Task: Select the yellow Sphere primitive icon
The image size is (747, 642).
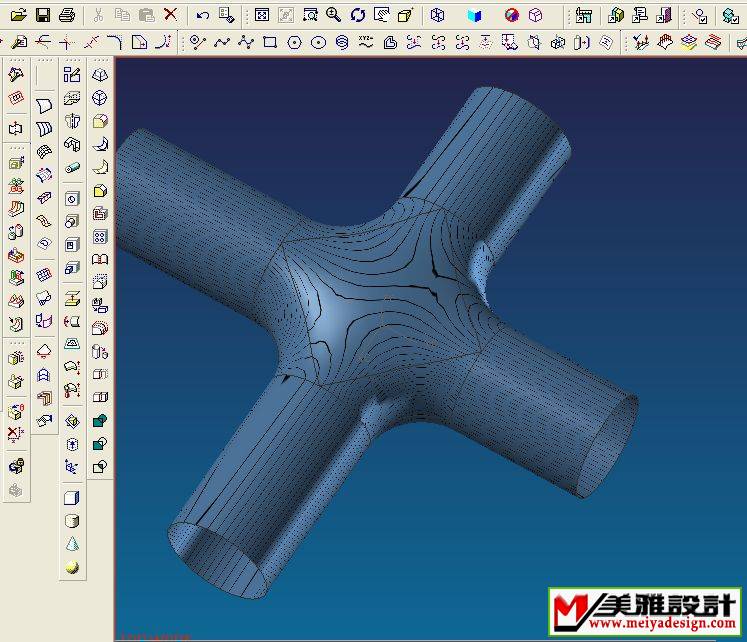Action: point(72,567)
